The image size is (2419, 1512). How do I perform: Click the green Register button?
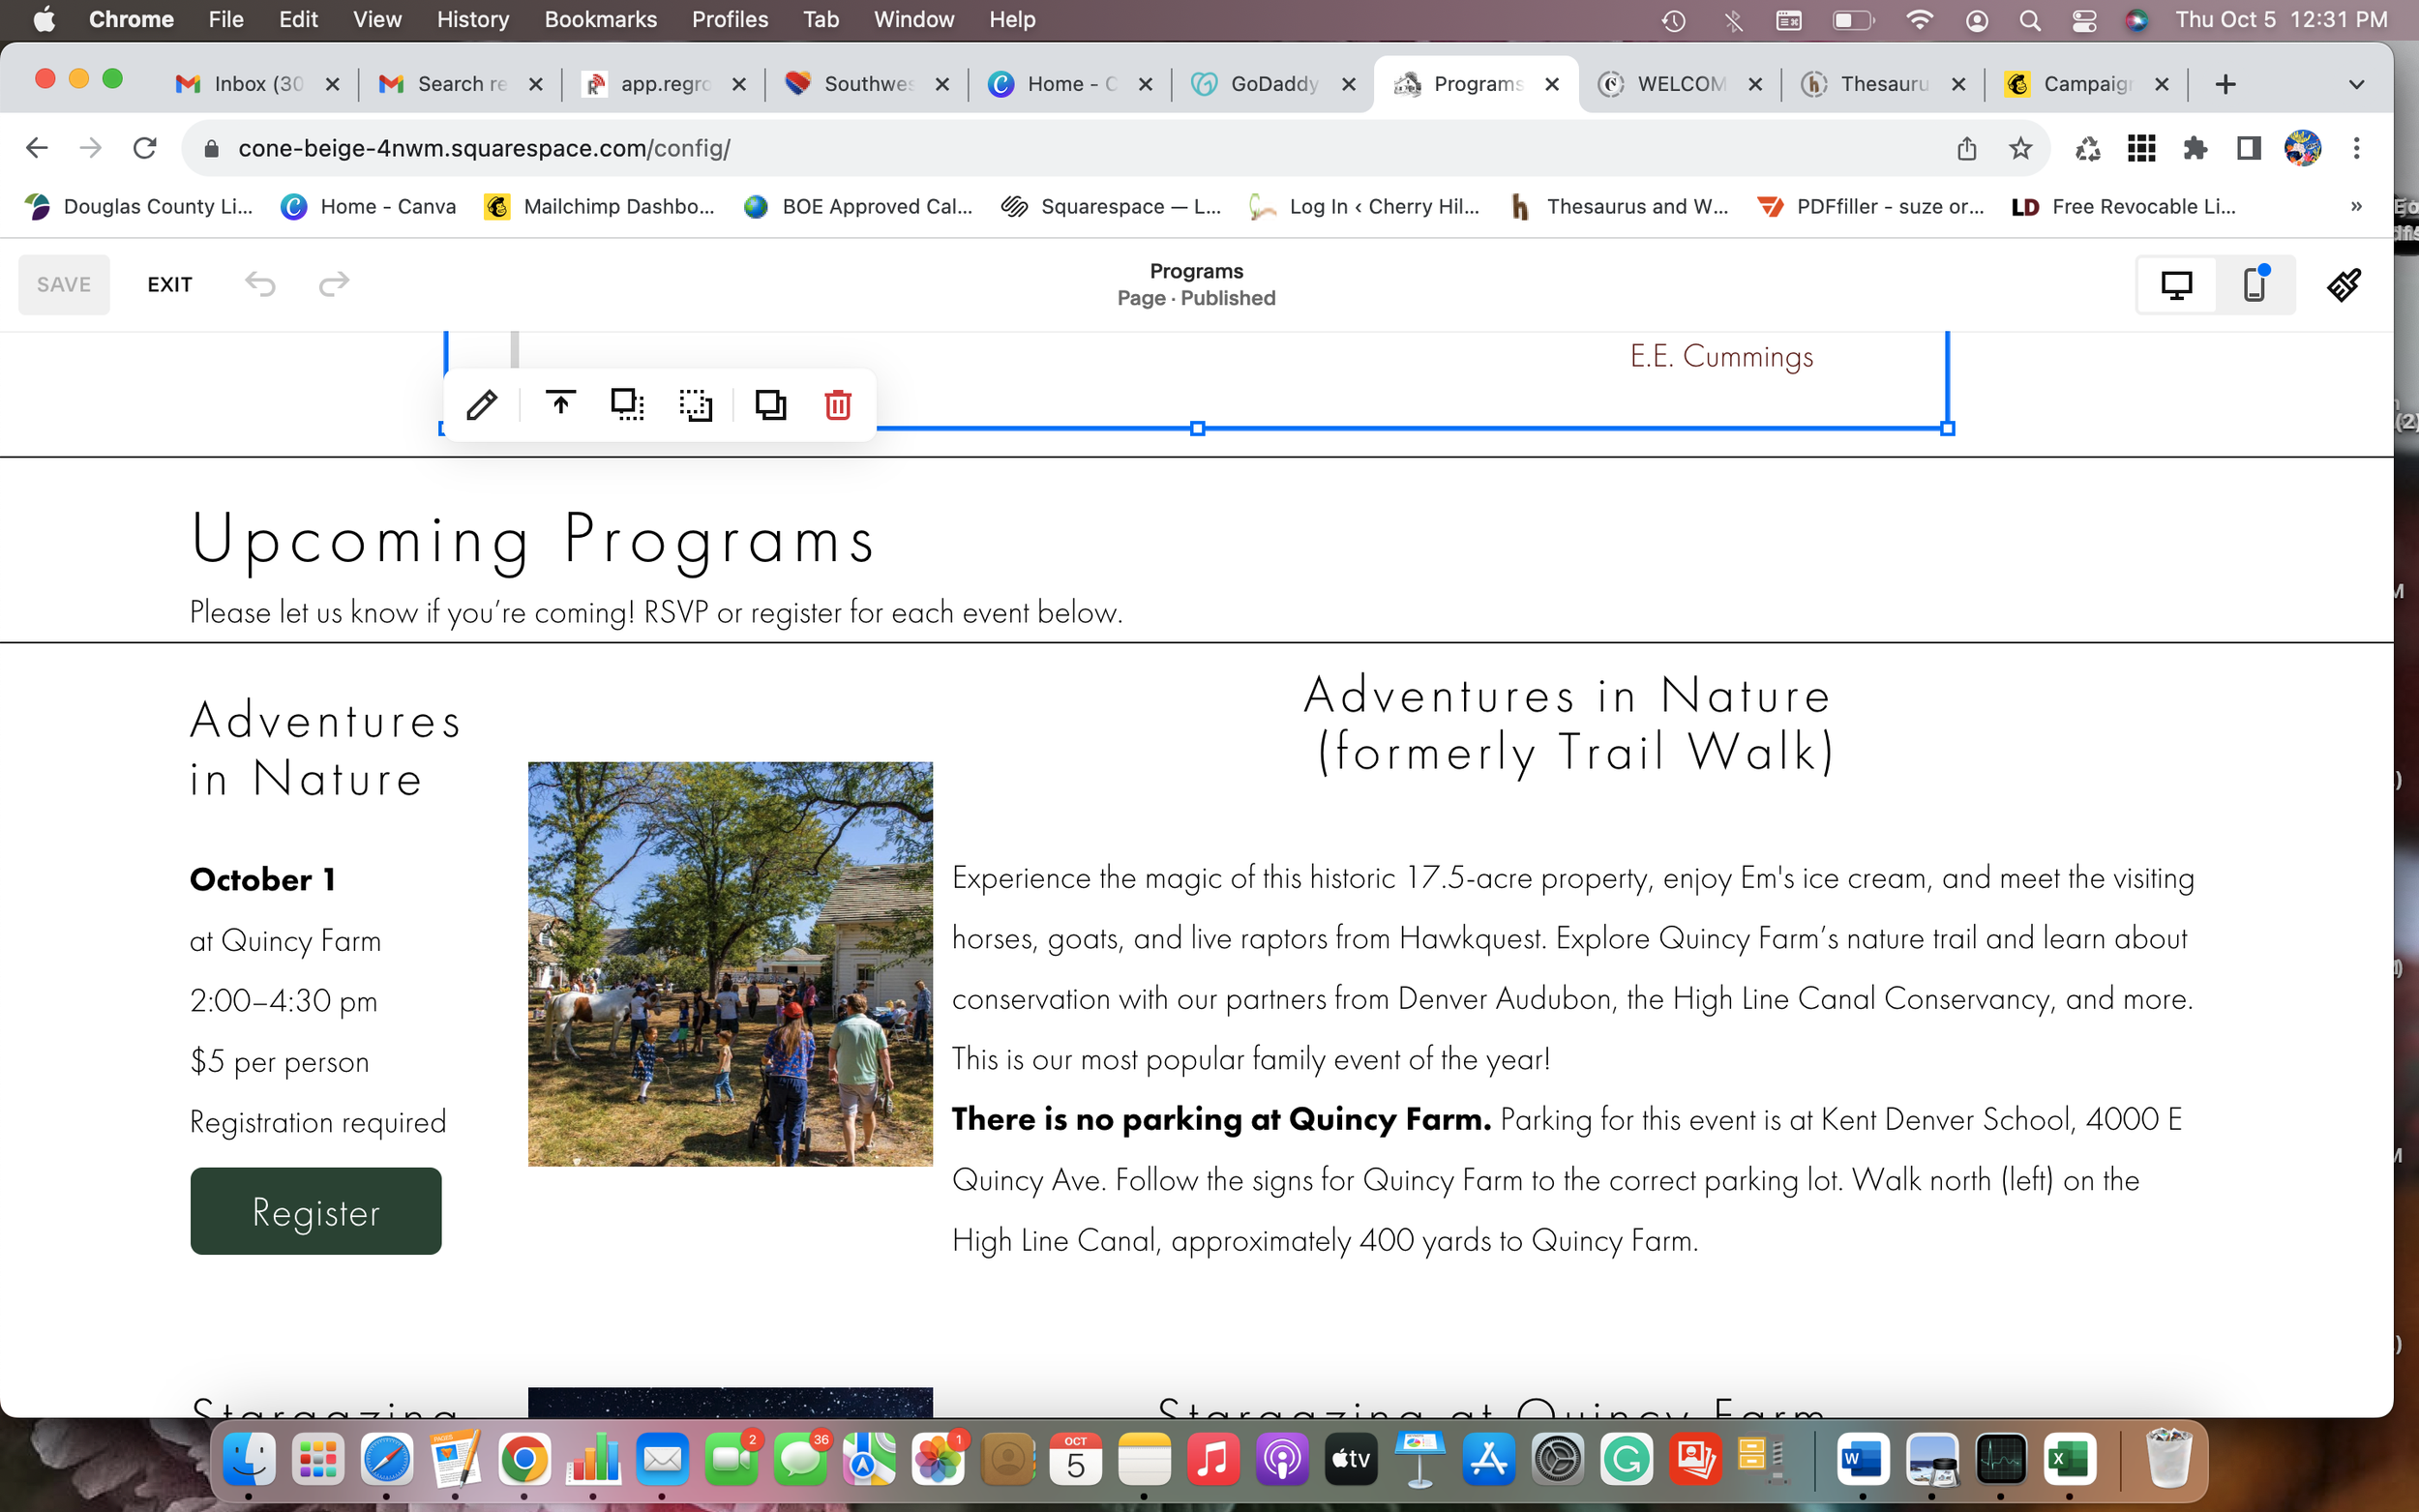315,1211
